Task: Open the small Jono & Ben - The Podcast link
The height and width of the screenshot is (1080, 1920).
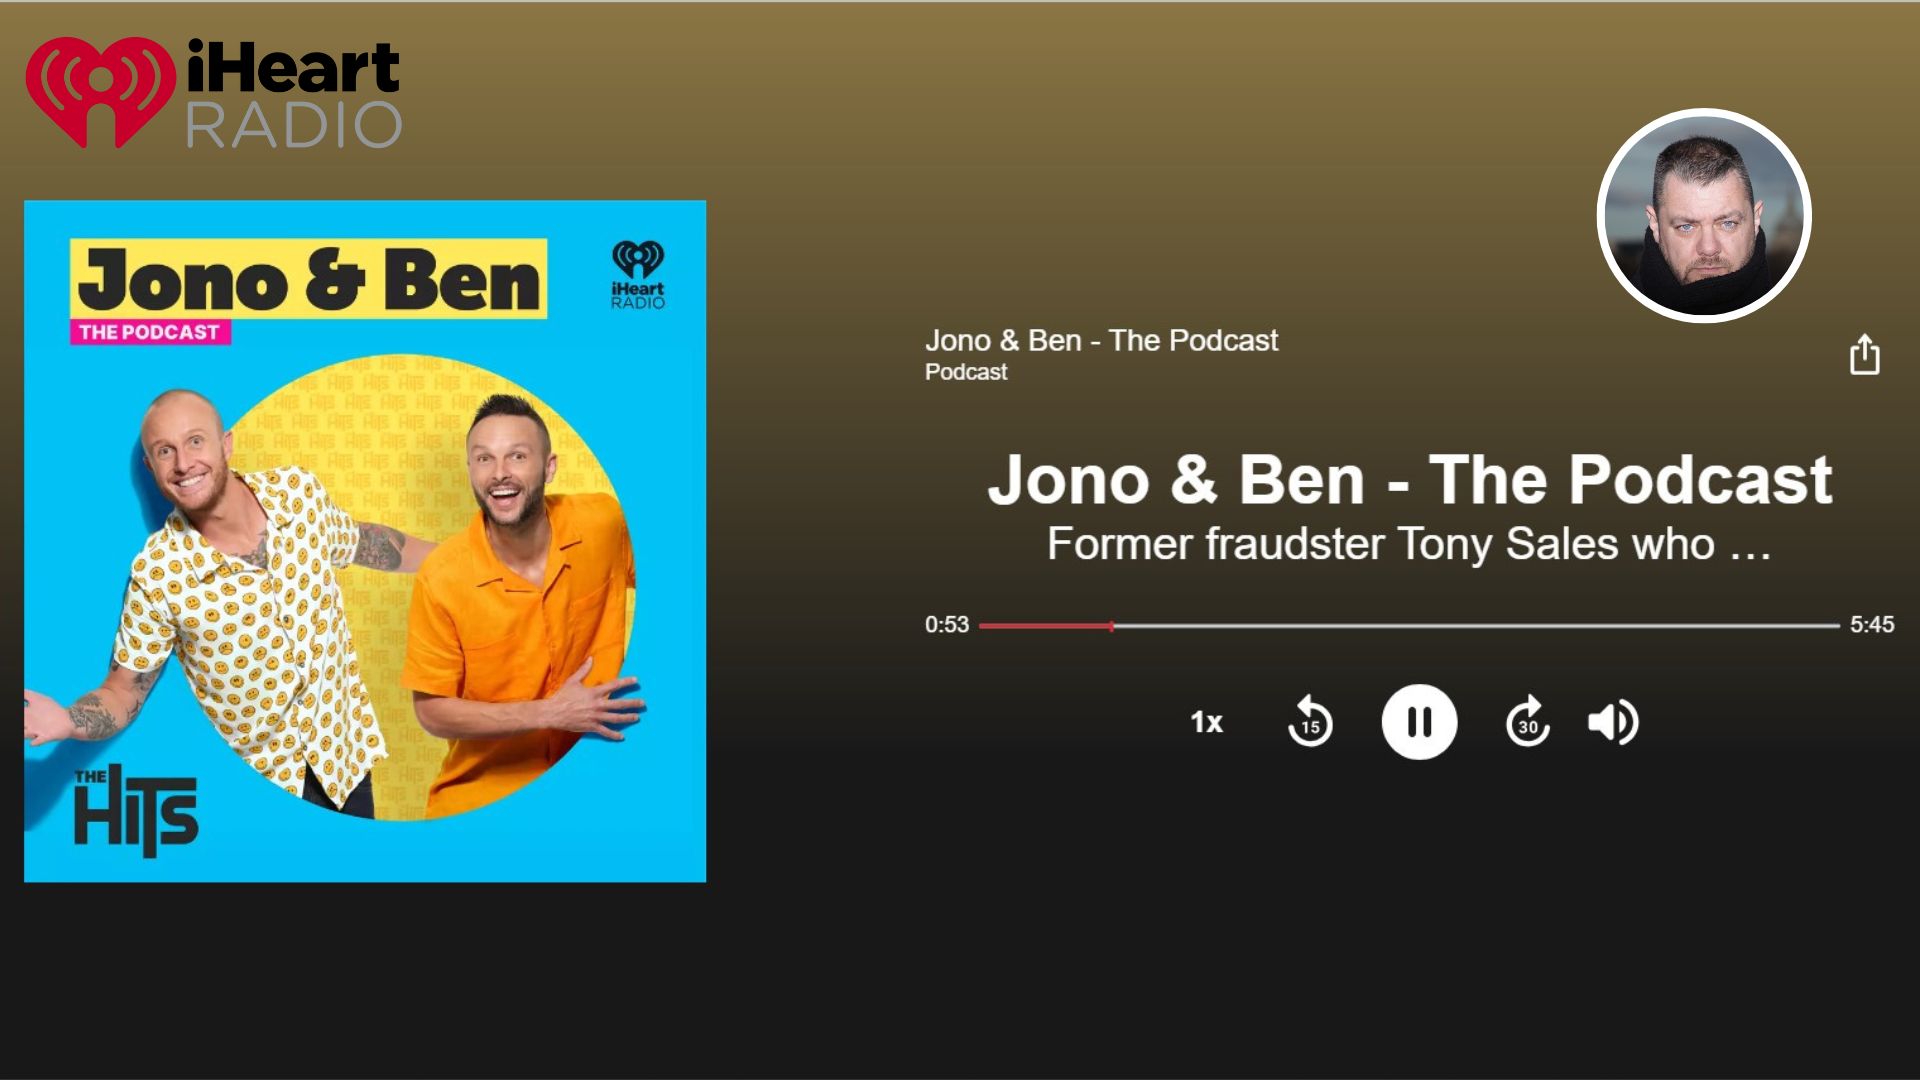Action: click(x=1101, y=340)
